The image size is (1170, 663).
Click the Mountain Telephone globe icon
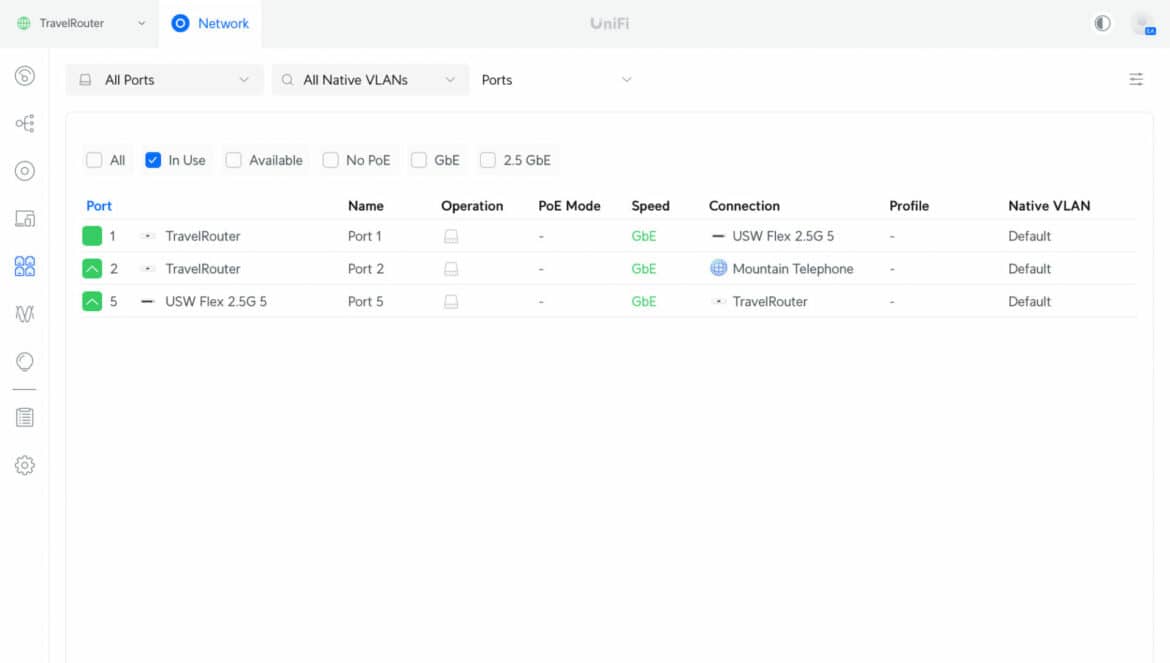[x=718, y=268]
